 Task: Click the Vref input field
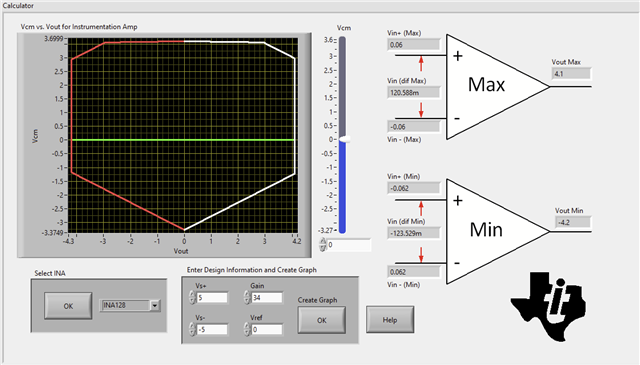[x=267, y=329]
